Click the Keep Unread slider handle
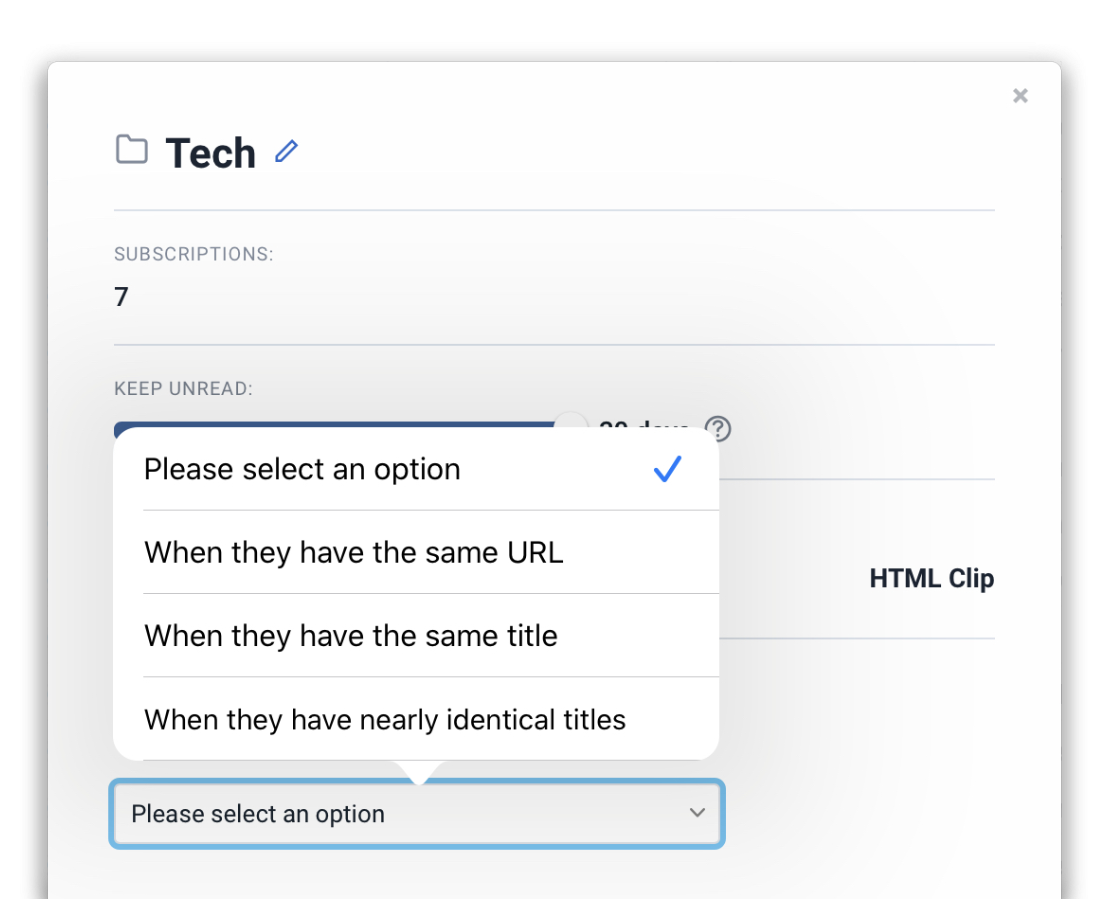The width and height of the screenshot is (1109, 899). click(x=572, y=423)
